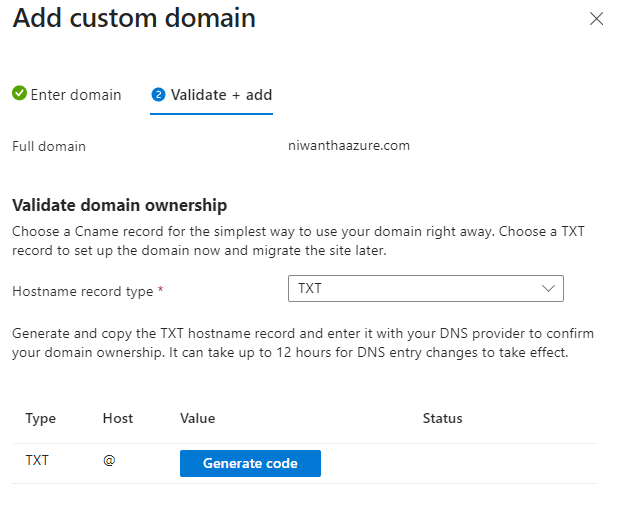Click the 12 hours DNS instructions paragraph

click(298, 343)
